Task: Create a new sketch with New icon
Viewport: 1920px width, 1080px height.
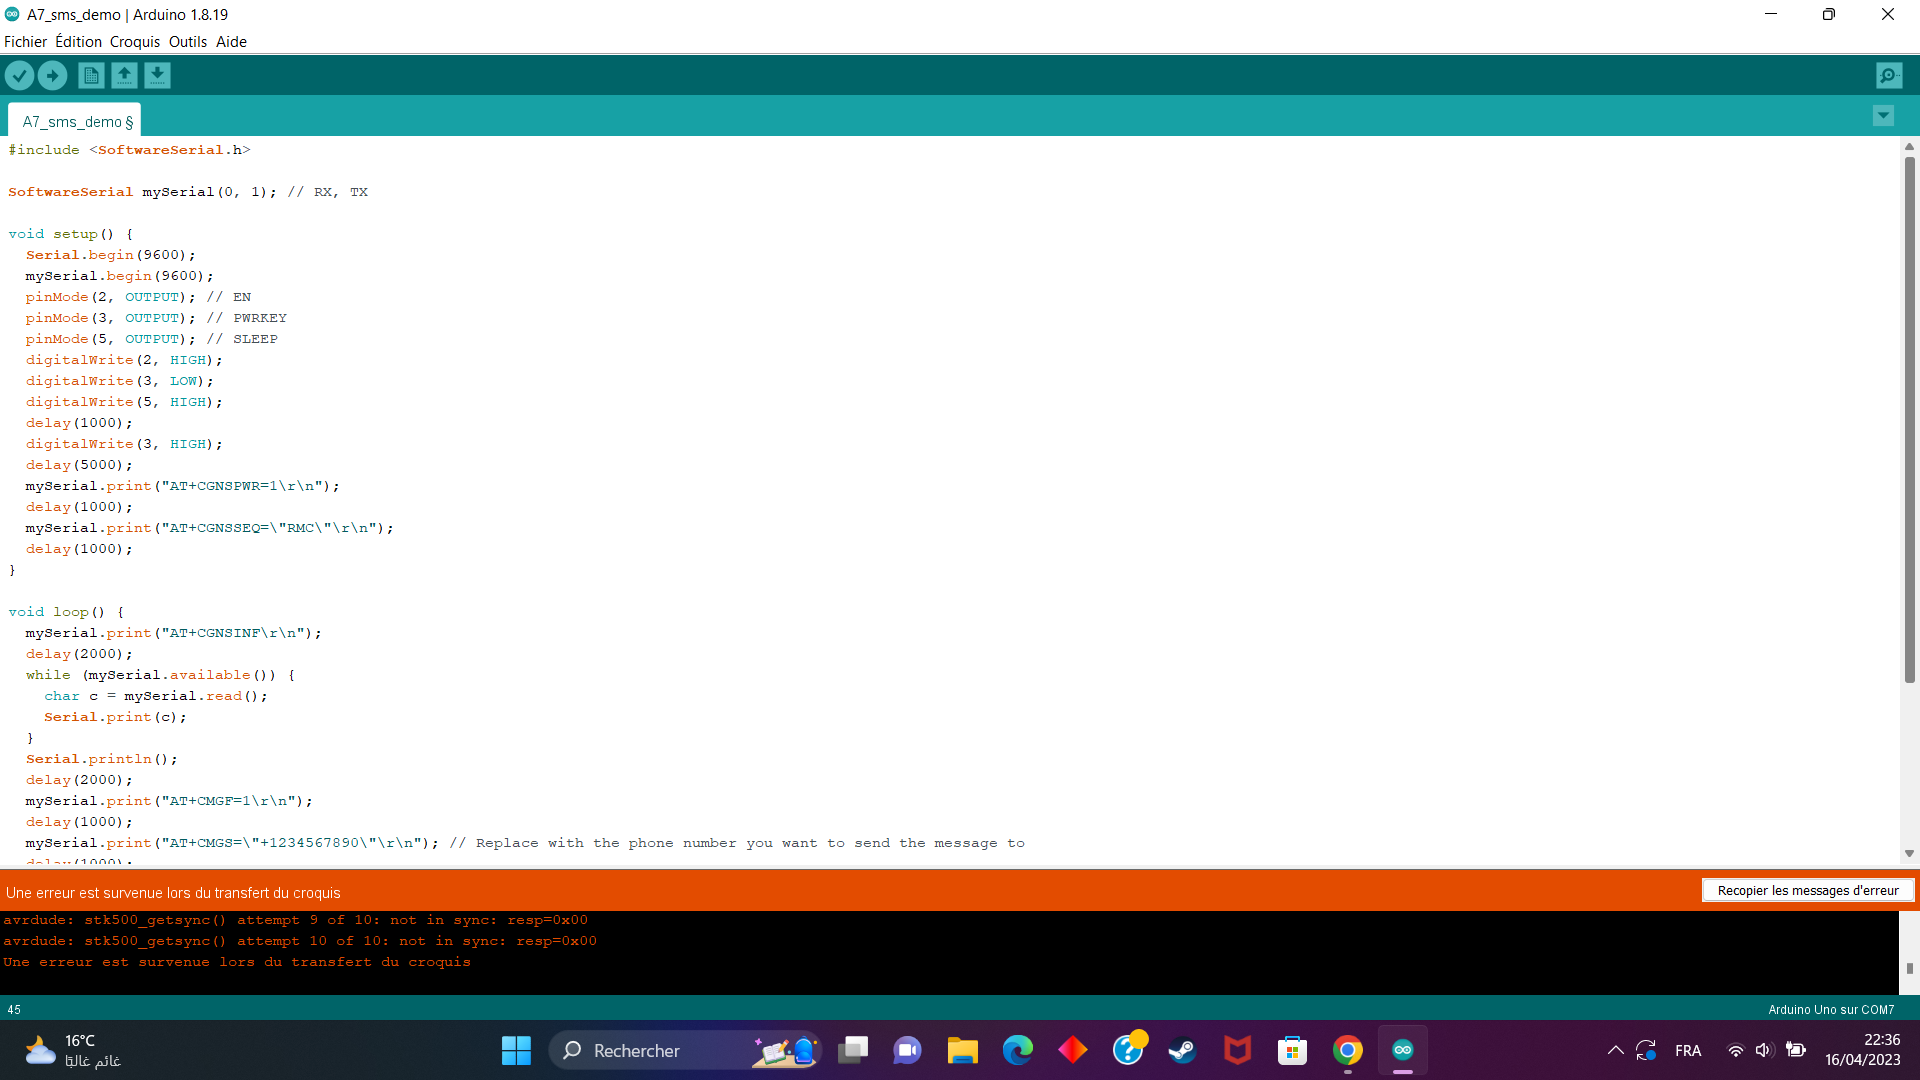Action: click(x=91, y=75)
